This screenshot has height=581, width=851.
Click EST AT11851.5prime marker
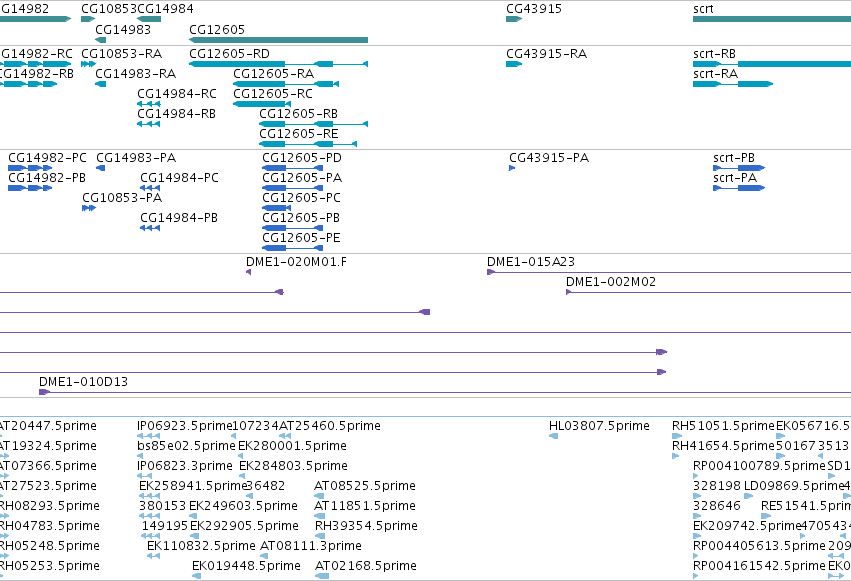click(x=320, y=516)
